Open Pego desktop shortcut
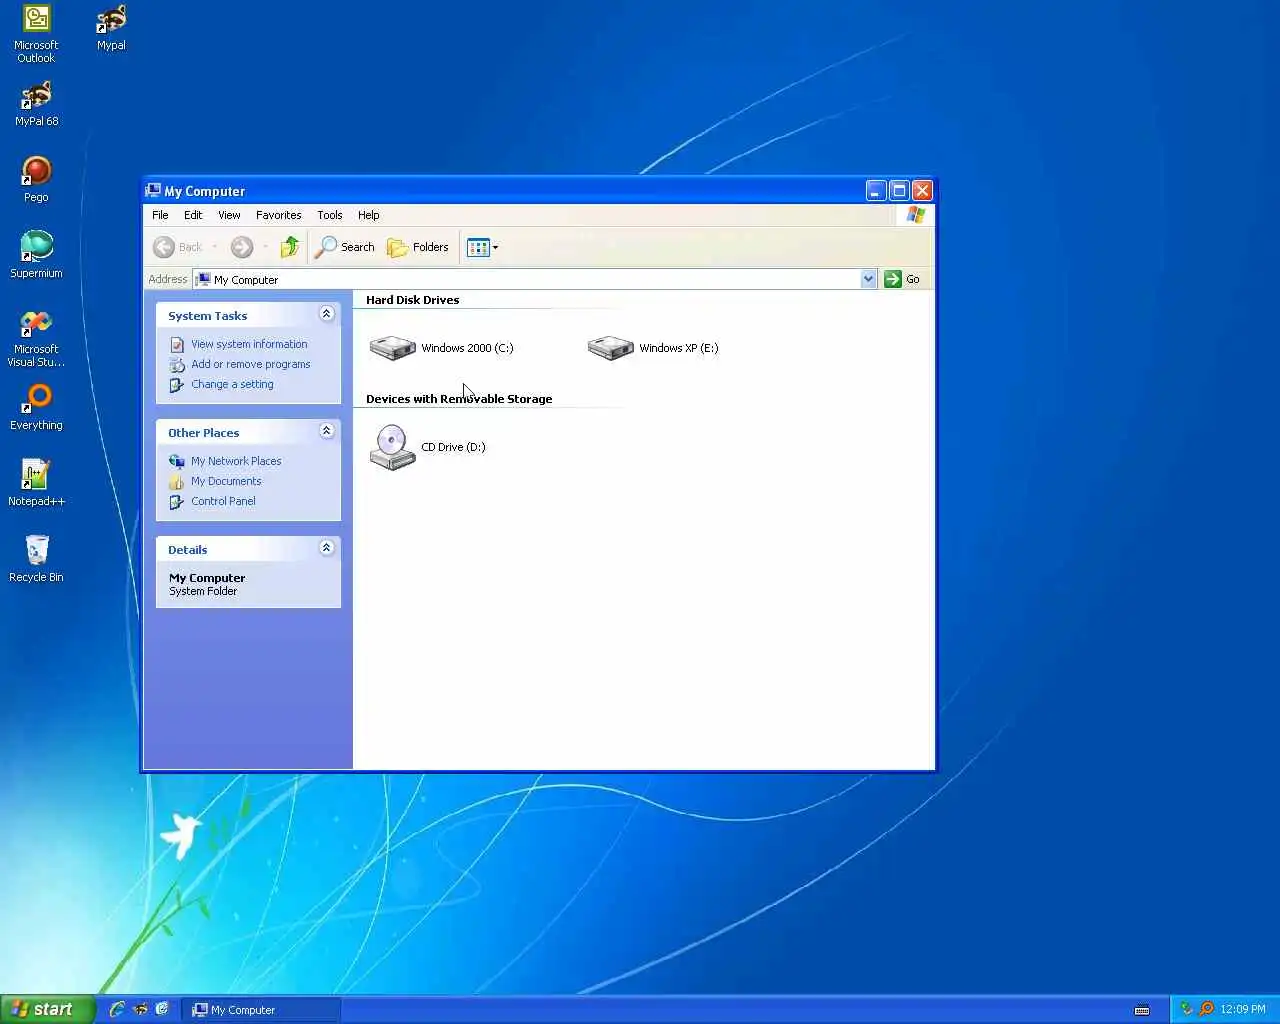Image resolution: width=1280 pixels, height=1024 pixels. click(36, 180)
